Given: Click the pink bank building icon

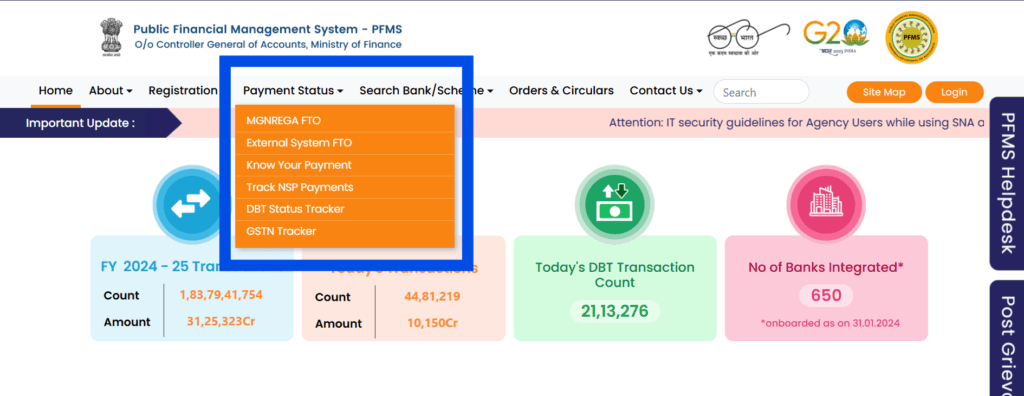Looking at the screenshot, I should pos(826,204).
